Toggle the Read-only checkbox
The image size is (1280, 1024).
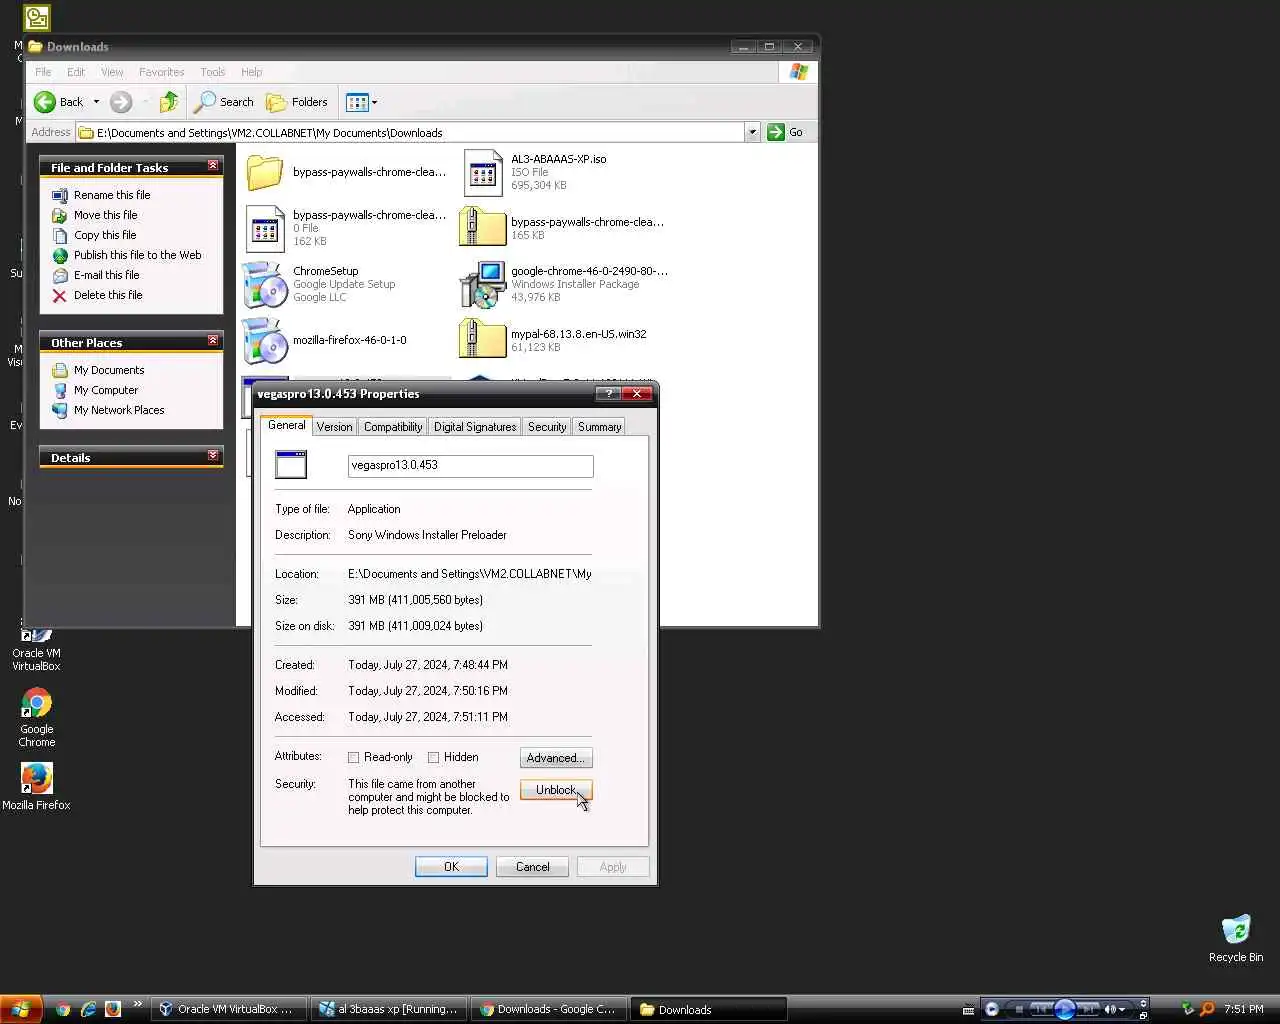click(354, 758)
